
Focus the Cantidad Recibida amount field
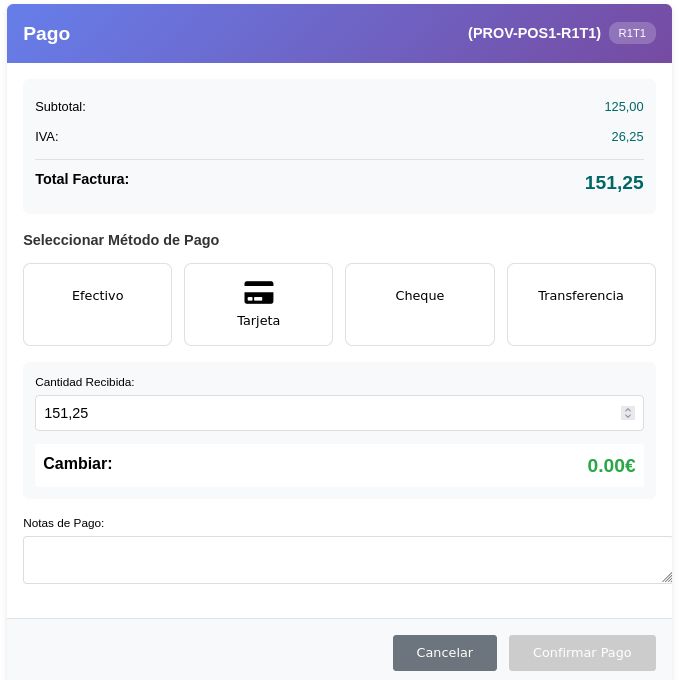pyautogui.click(x=320, y=413)
